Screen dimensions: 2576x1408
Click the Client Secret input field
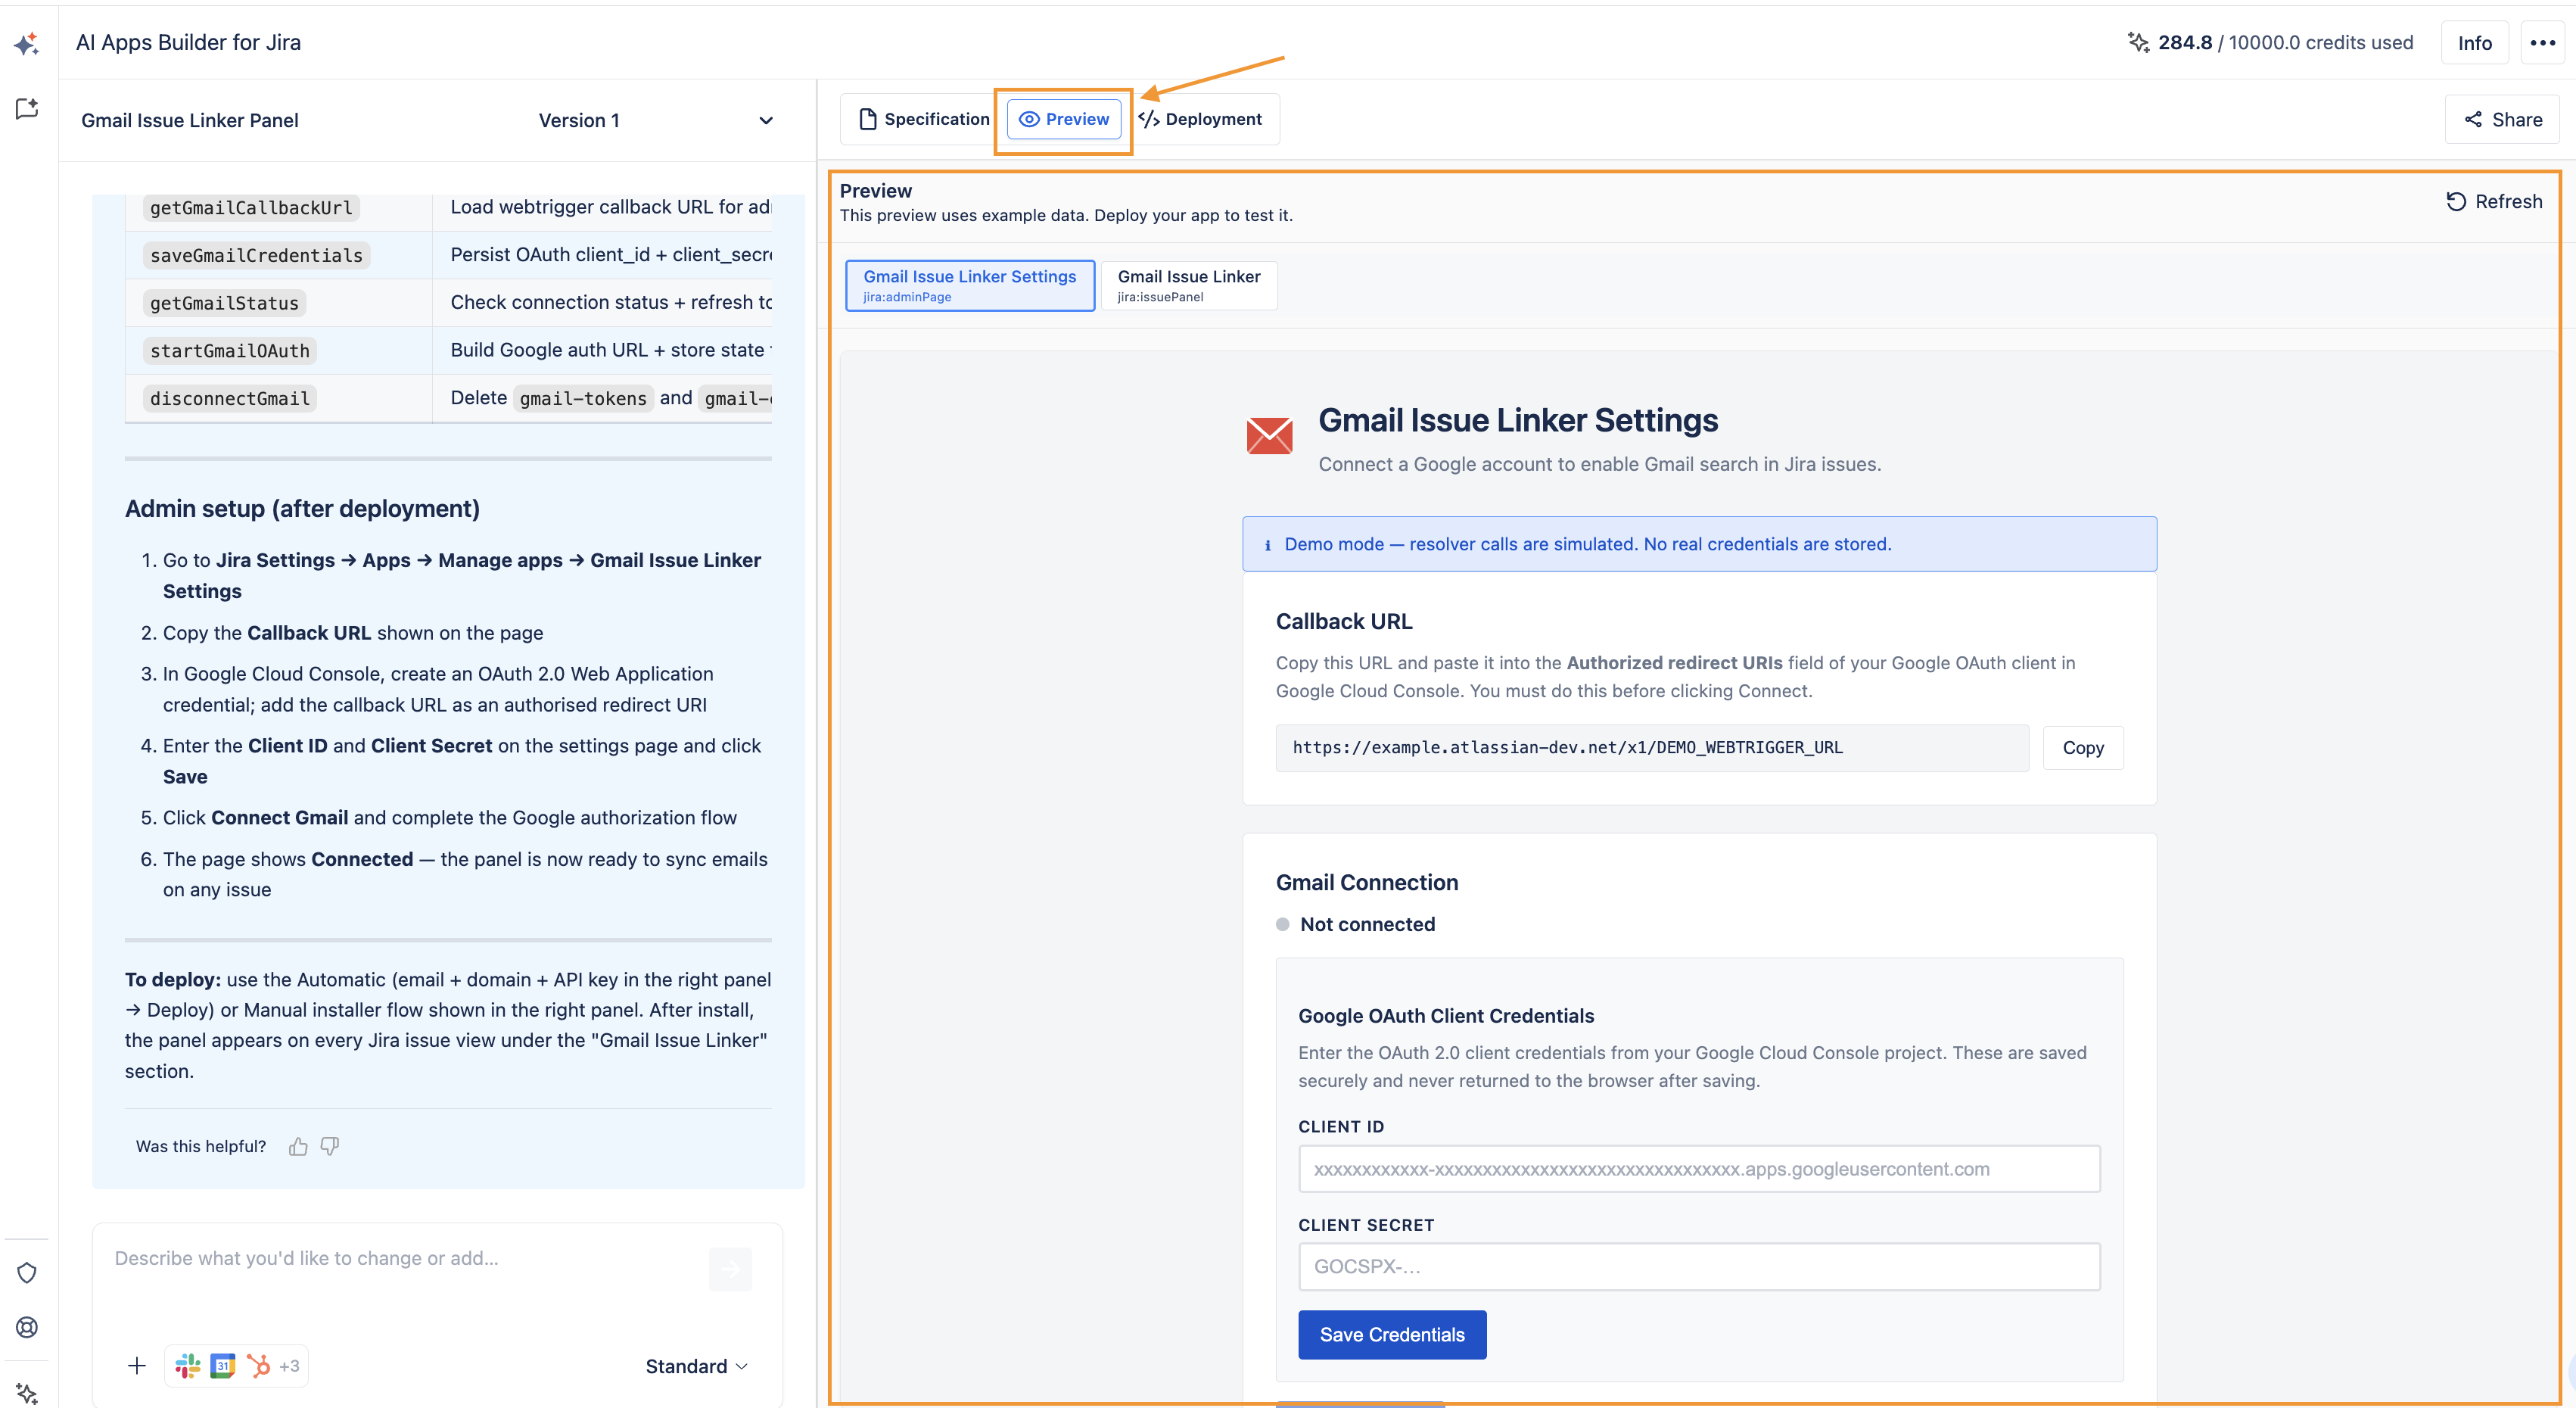pos(1699,1267)
